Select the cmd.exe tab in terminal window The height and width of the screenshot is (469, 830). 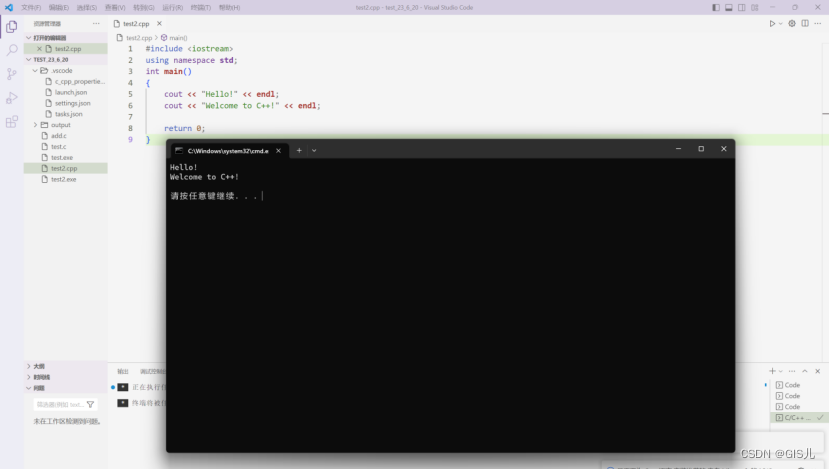[228, 151]
